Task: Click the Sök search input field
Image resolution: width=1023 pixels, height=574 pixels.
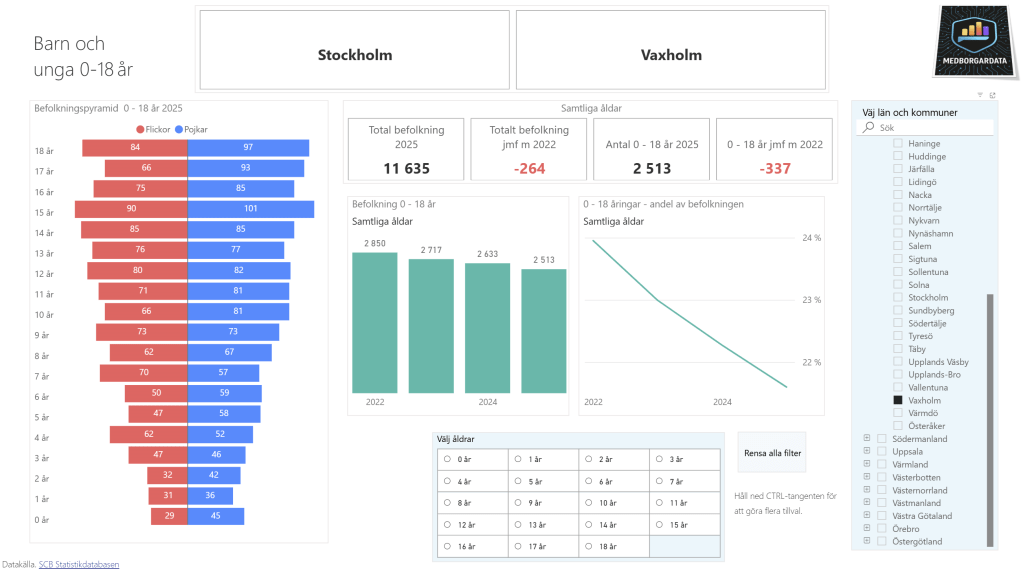Action: [x=930, y=128]
